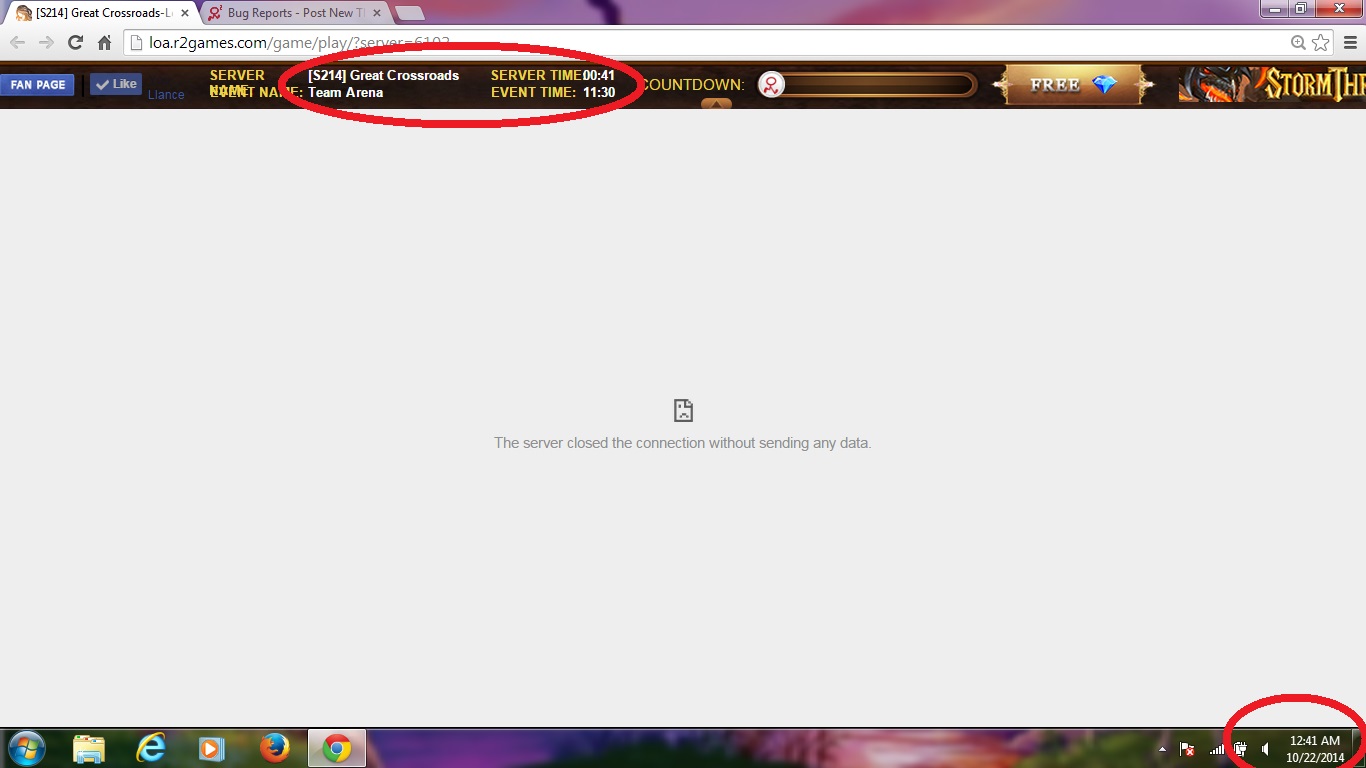Expand the hidden system tray icons arrow
The height and width of the screenshot is (768, 1366).
point(1162,749)
